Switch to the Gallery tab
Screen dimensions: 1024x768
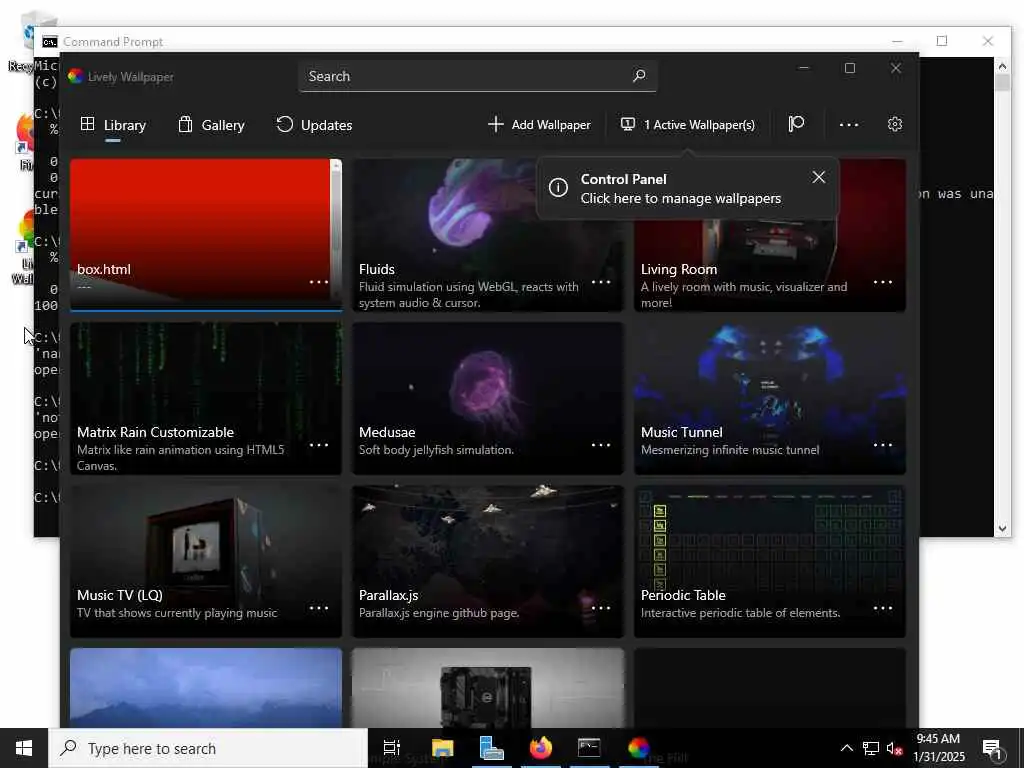pyautogui.click(x=211, y=125)
